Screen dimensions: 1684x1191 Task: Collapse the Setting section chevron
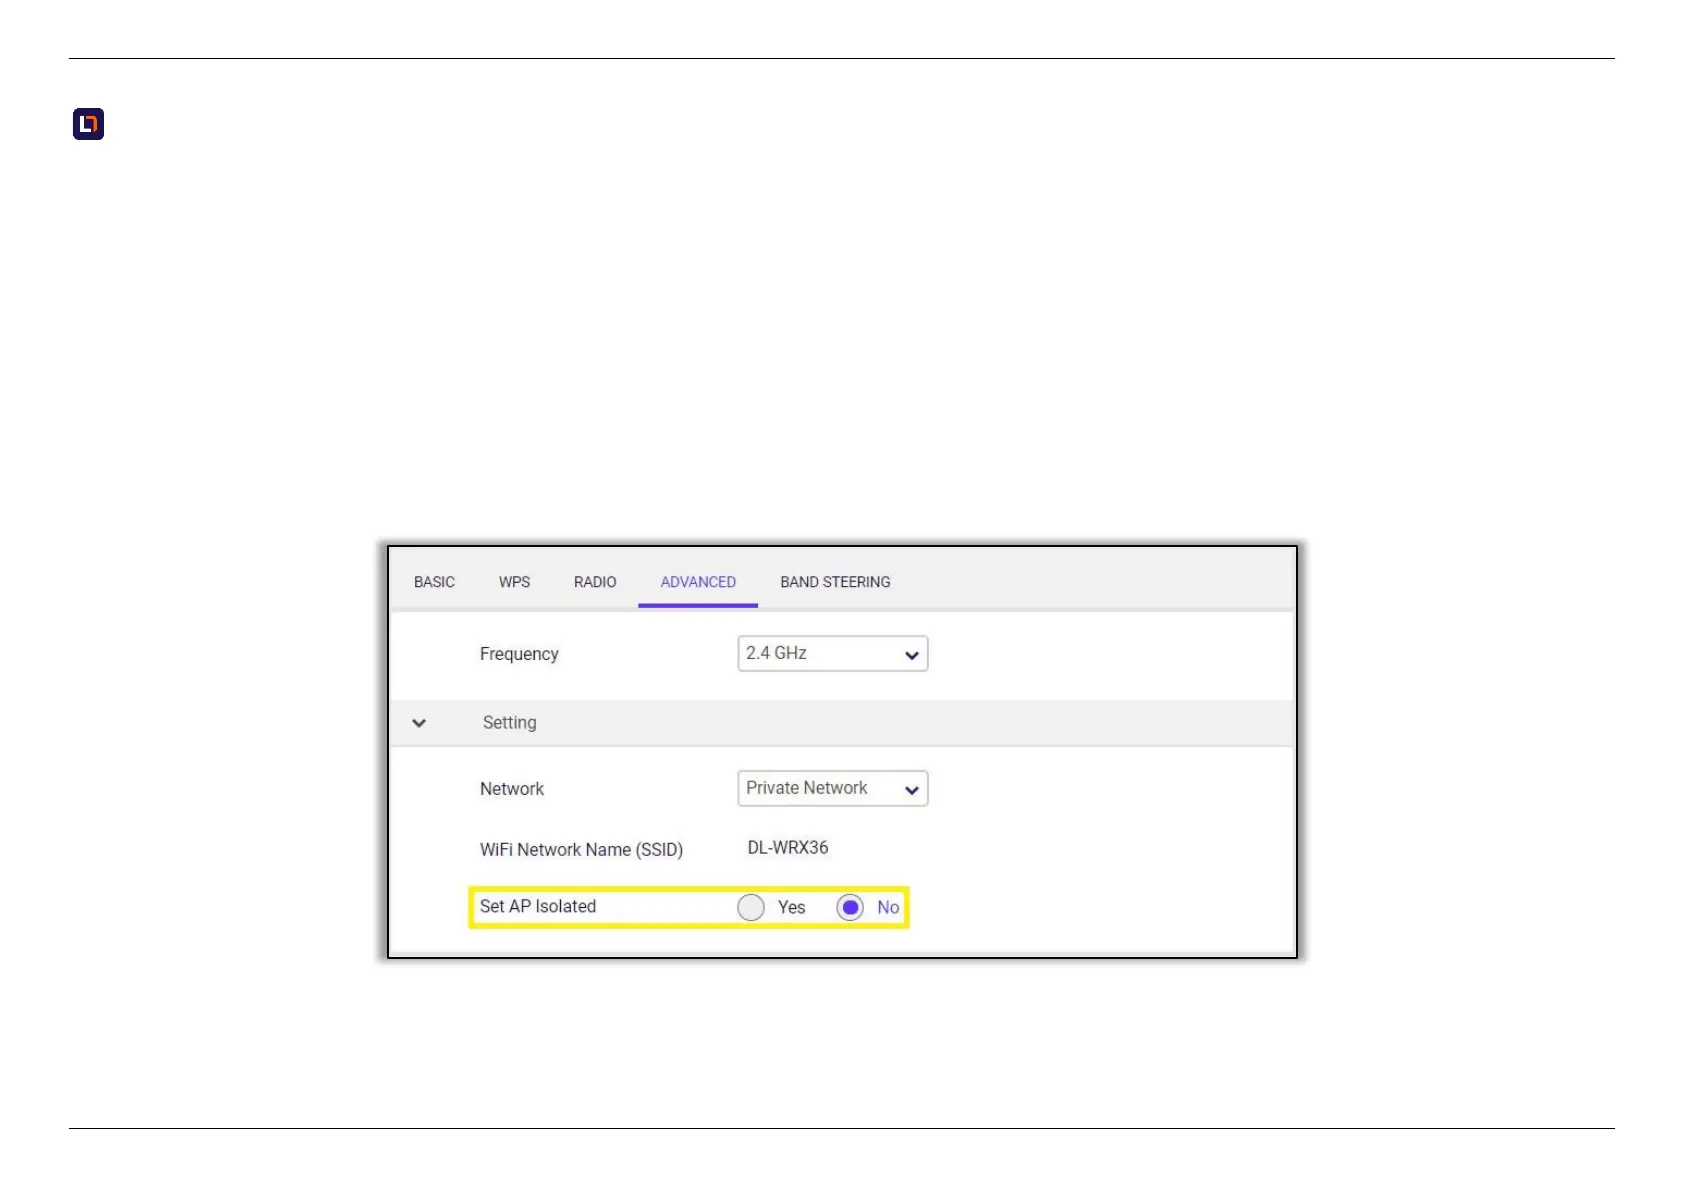pos(419,723)
